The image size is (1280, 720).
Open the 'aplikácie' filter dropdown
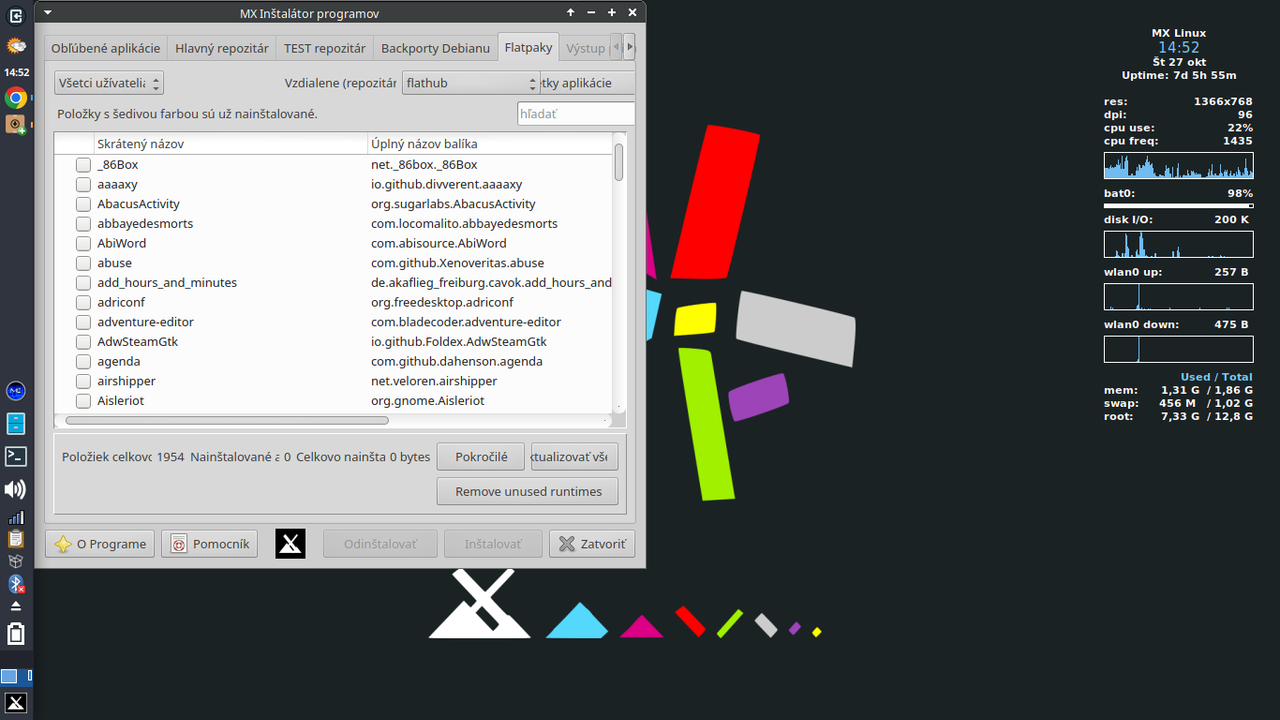[x=588, y=83]
